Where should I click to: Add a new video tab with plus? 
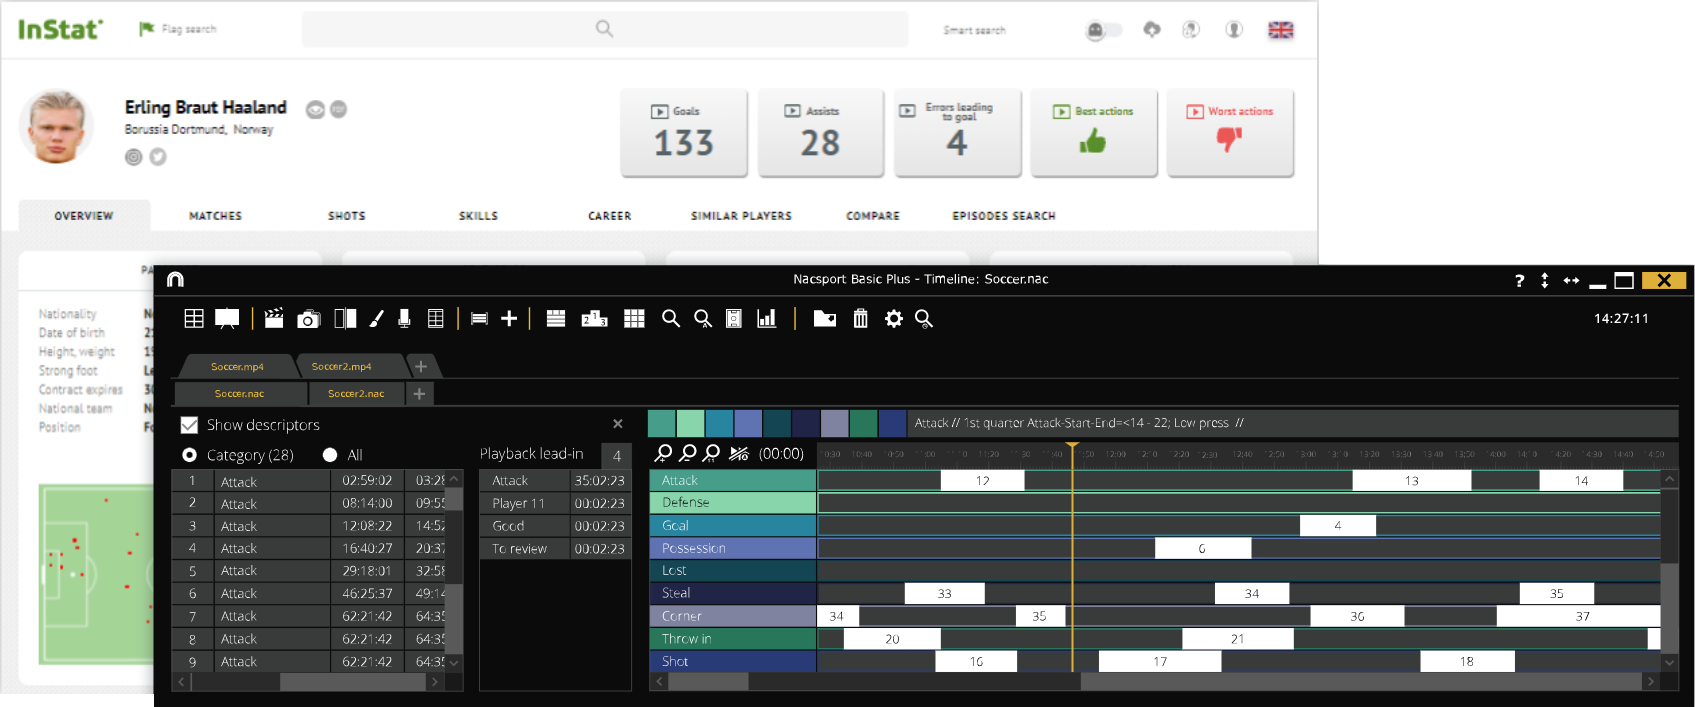[x=421, y=367]
